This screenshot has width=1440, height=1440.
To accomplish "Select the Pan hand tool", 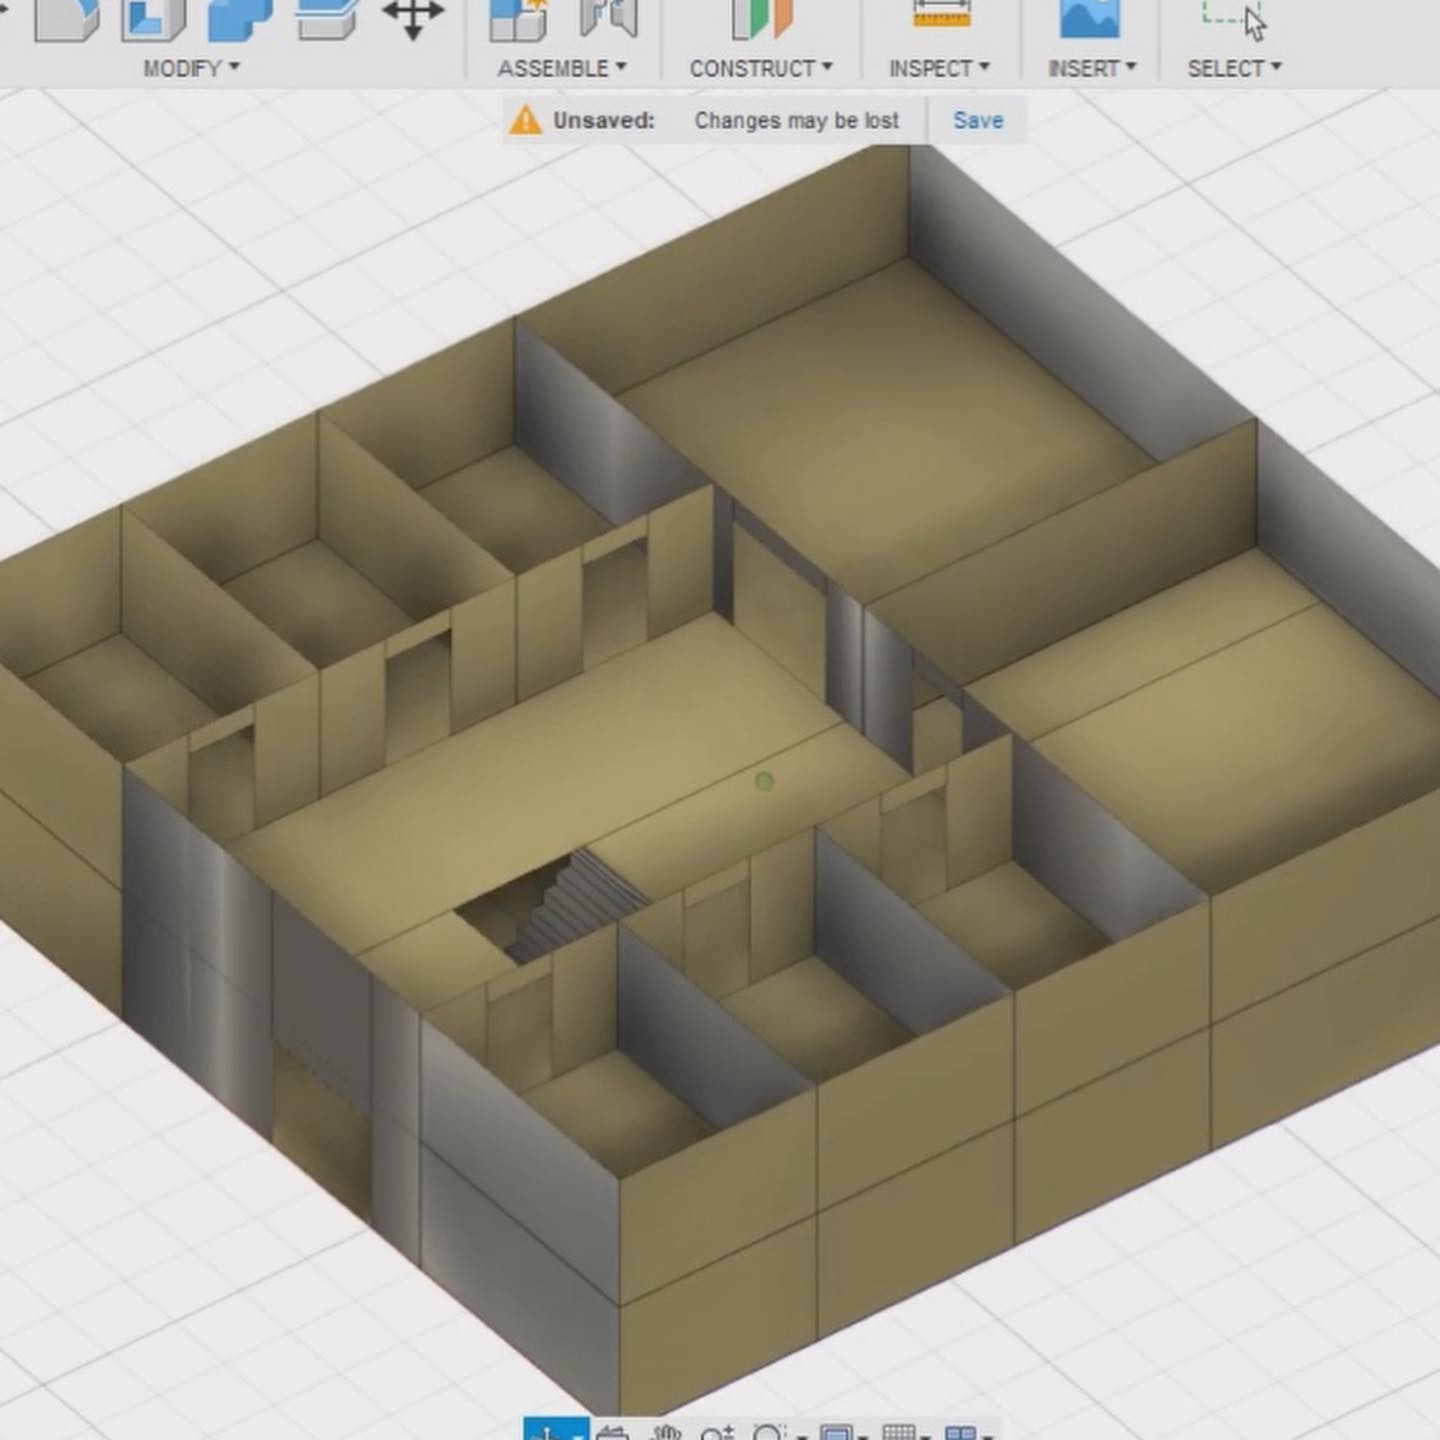I will pyautogui.click(x=666, y=1432).
